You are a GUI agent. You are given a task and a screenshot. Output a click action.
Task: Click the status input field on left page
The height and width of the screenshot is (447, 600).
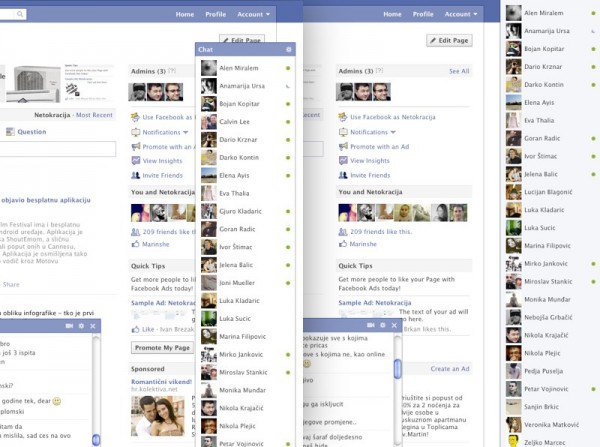point(57,149)
